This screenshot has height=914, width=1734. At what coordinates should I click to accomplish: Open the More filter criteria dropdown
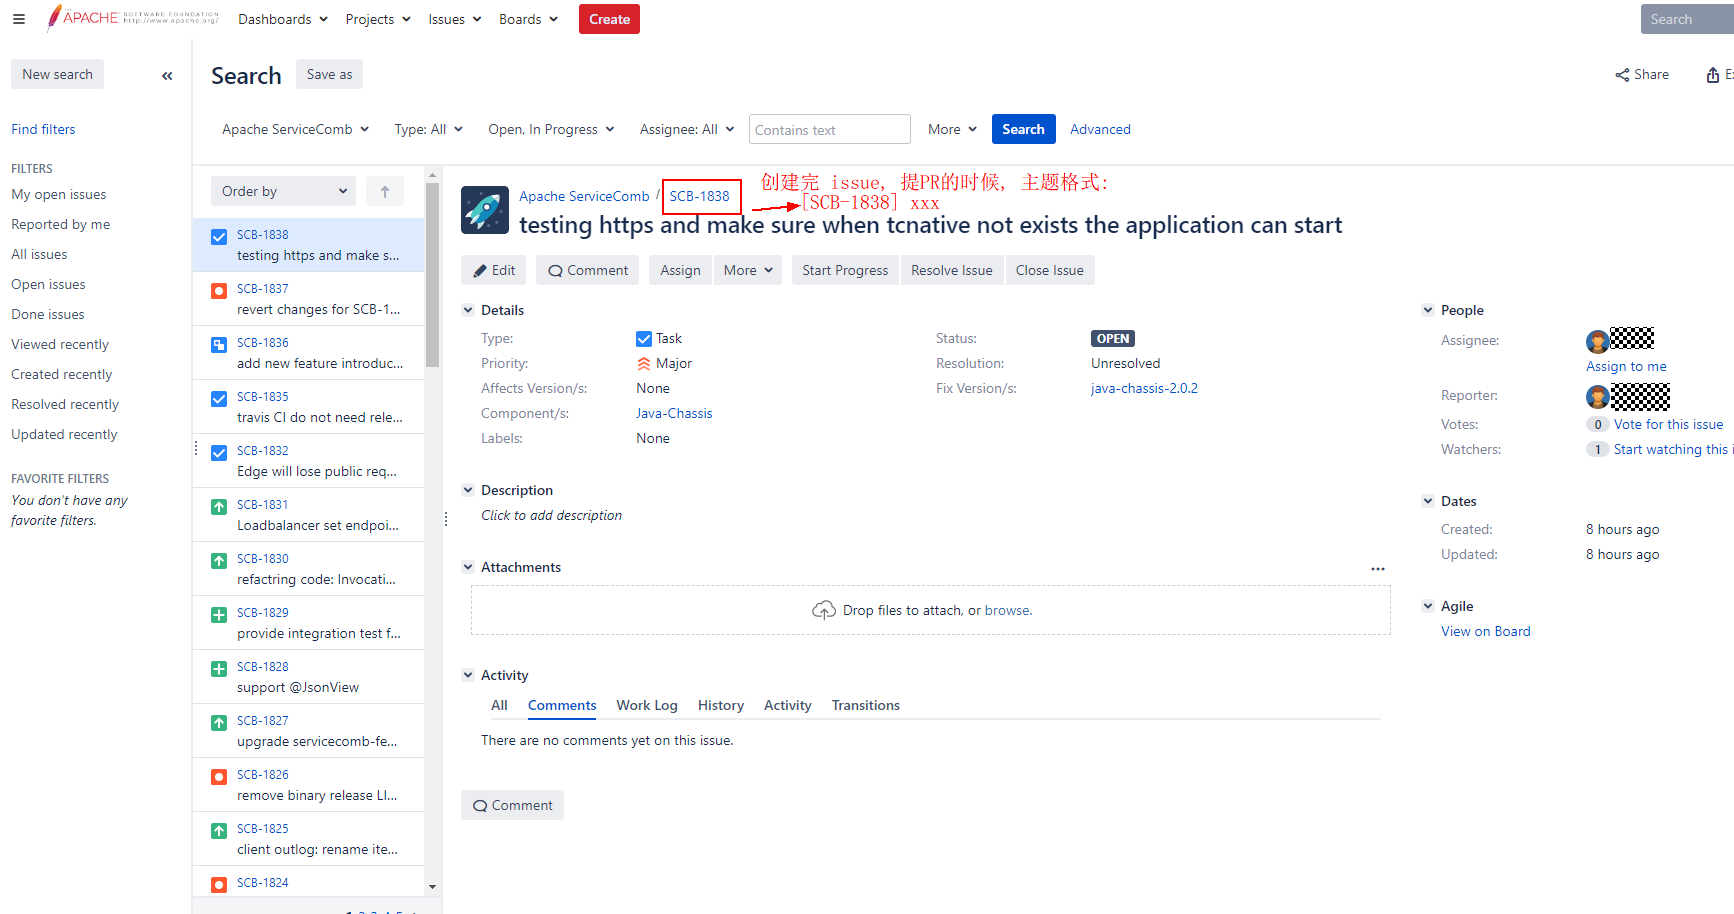pyautogui.click(x=952, y=129)
